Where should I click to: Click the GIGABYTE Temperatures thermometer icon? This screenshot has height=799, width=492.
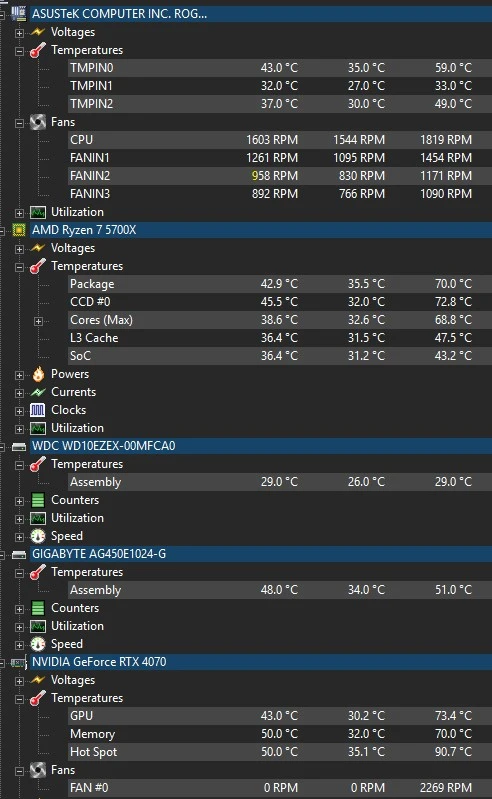point(38,572)
